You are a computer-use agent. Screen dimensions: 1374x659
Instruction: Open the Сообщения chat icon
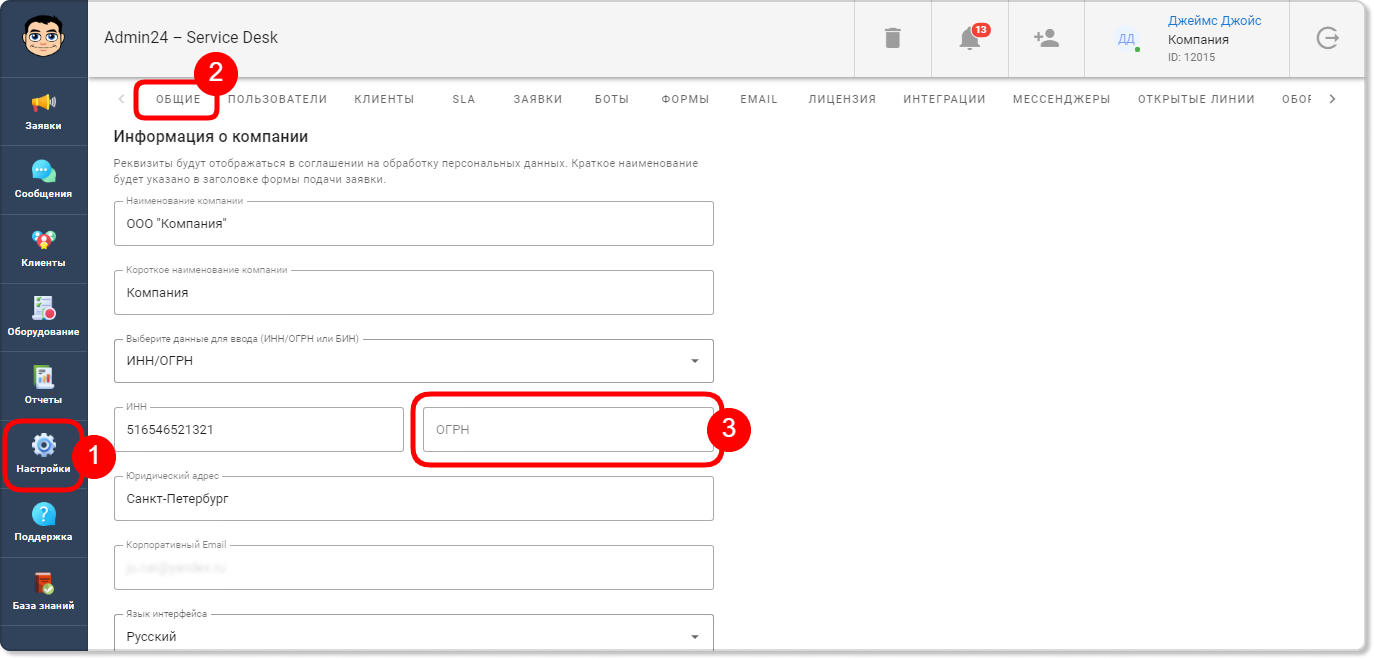tap(44, 180)
